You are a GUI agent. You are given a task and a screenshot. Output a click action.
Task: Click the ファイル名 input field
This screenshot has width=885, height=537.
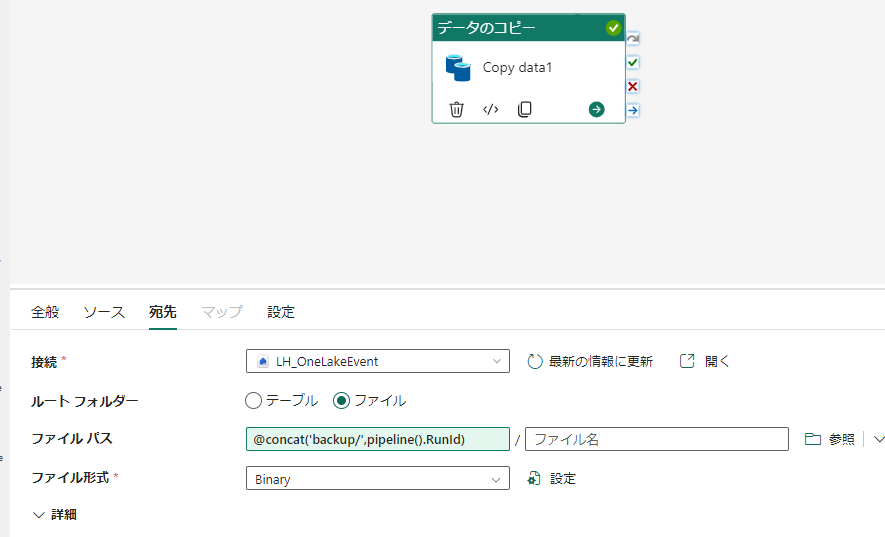(x=656, y=439)
